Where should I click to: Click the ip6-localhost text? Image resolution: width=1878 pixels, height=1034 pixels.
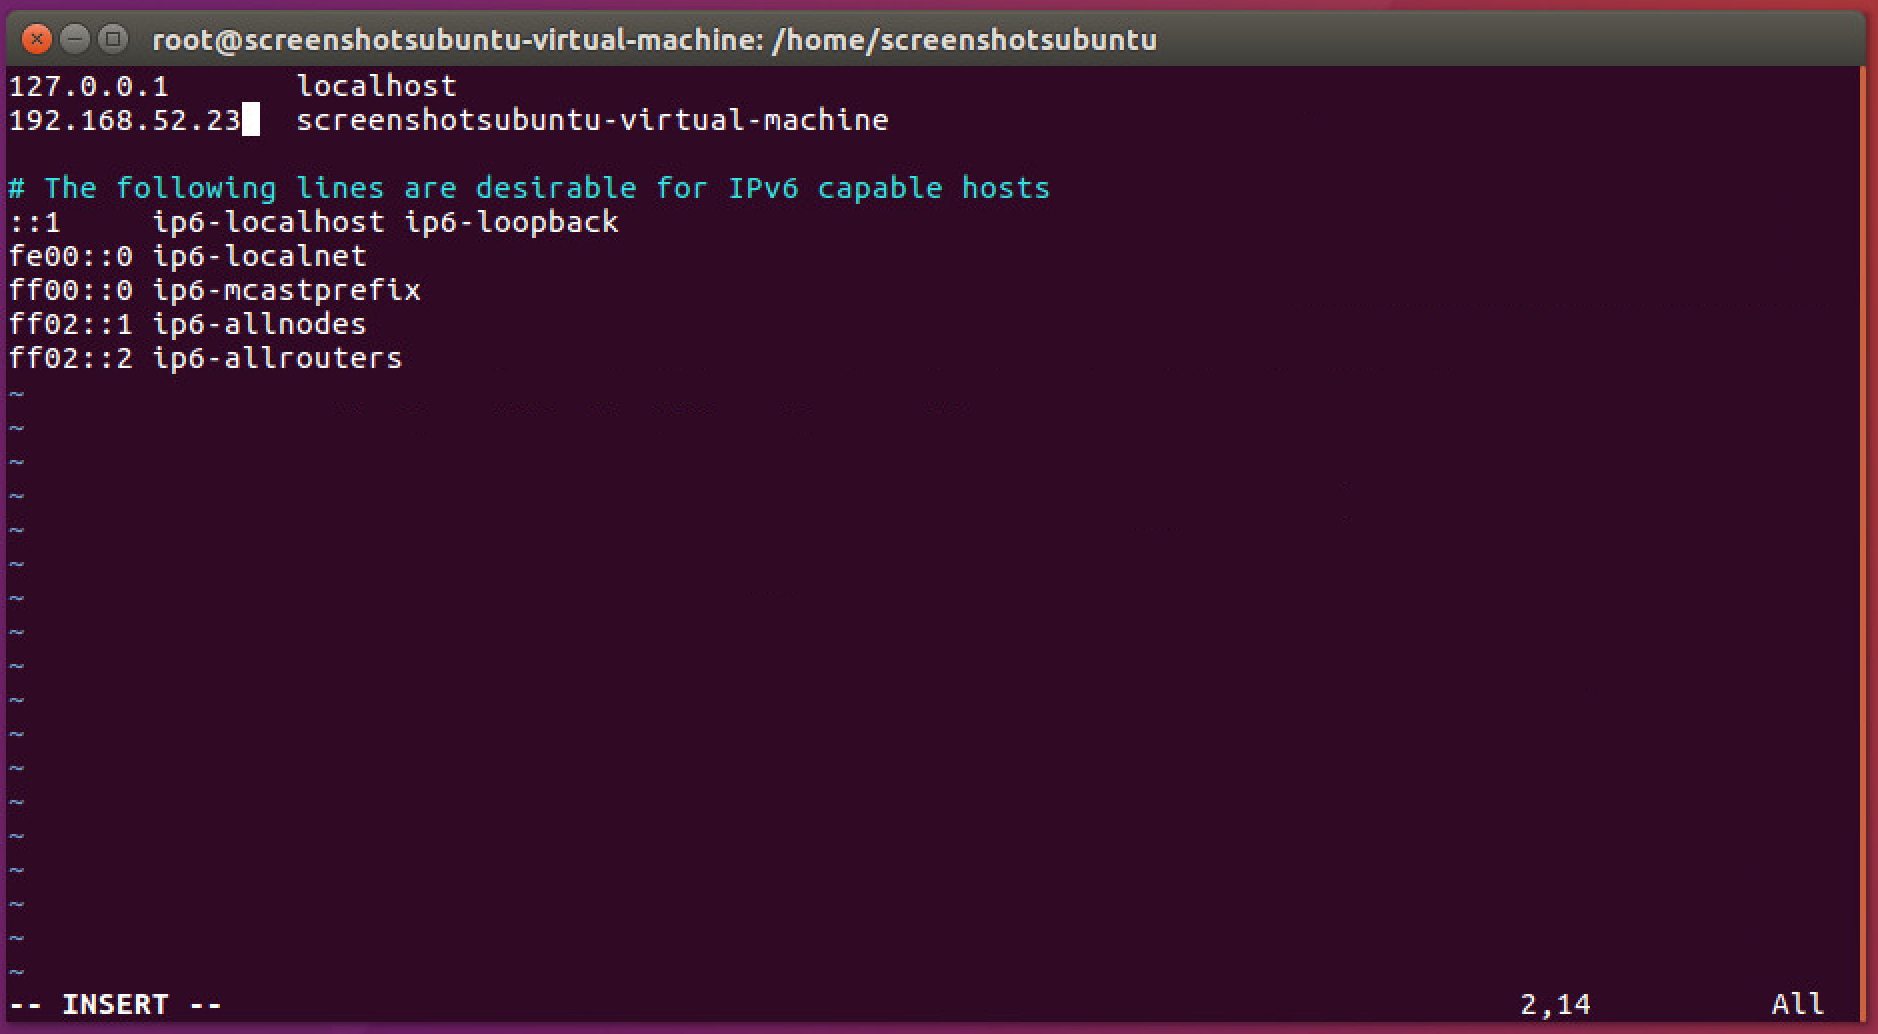[x=268, y=222]
